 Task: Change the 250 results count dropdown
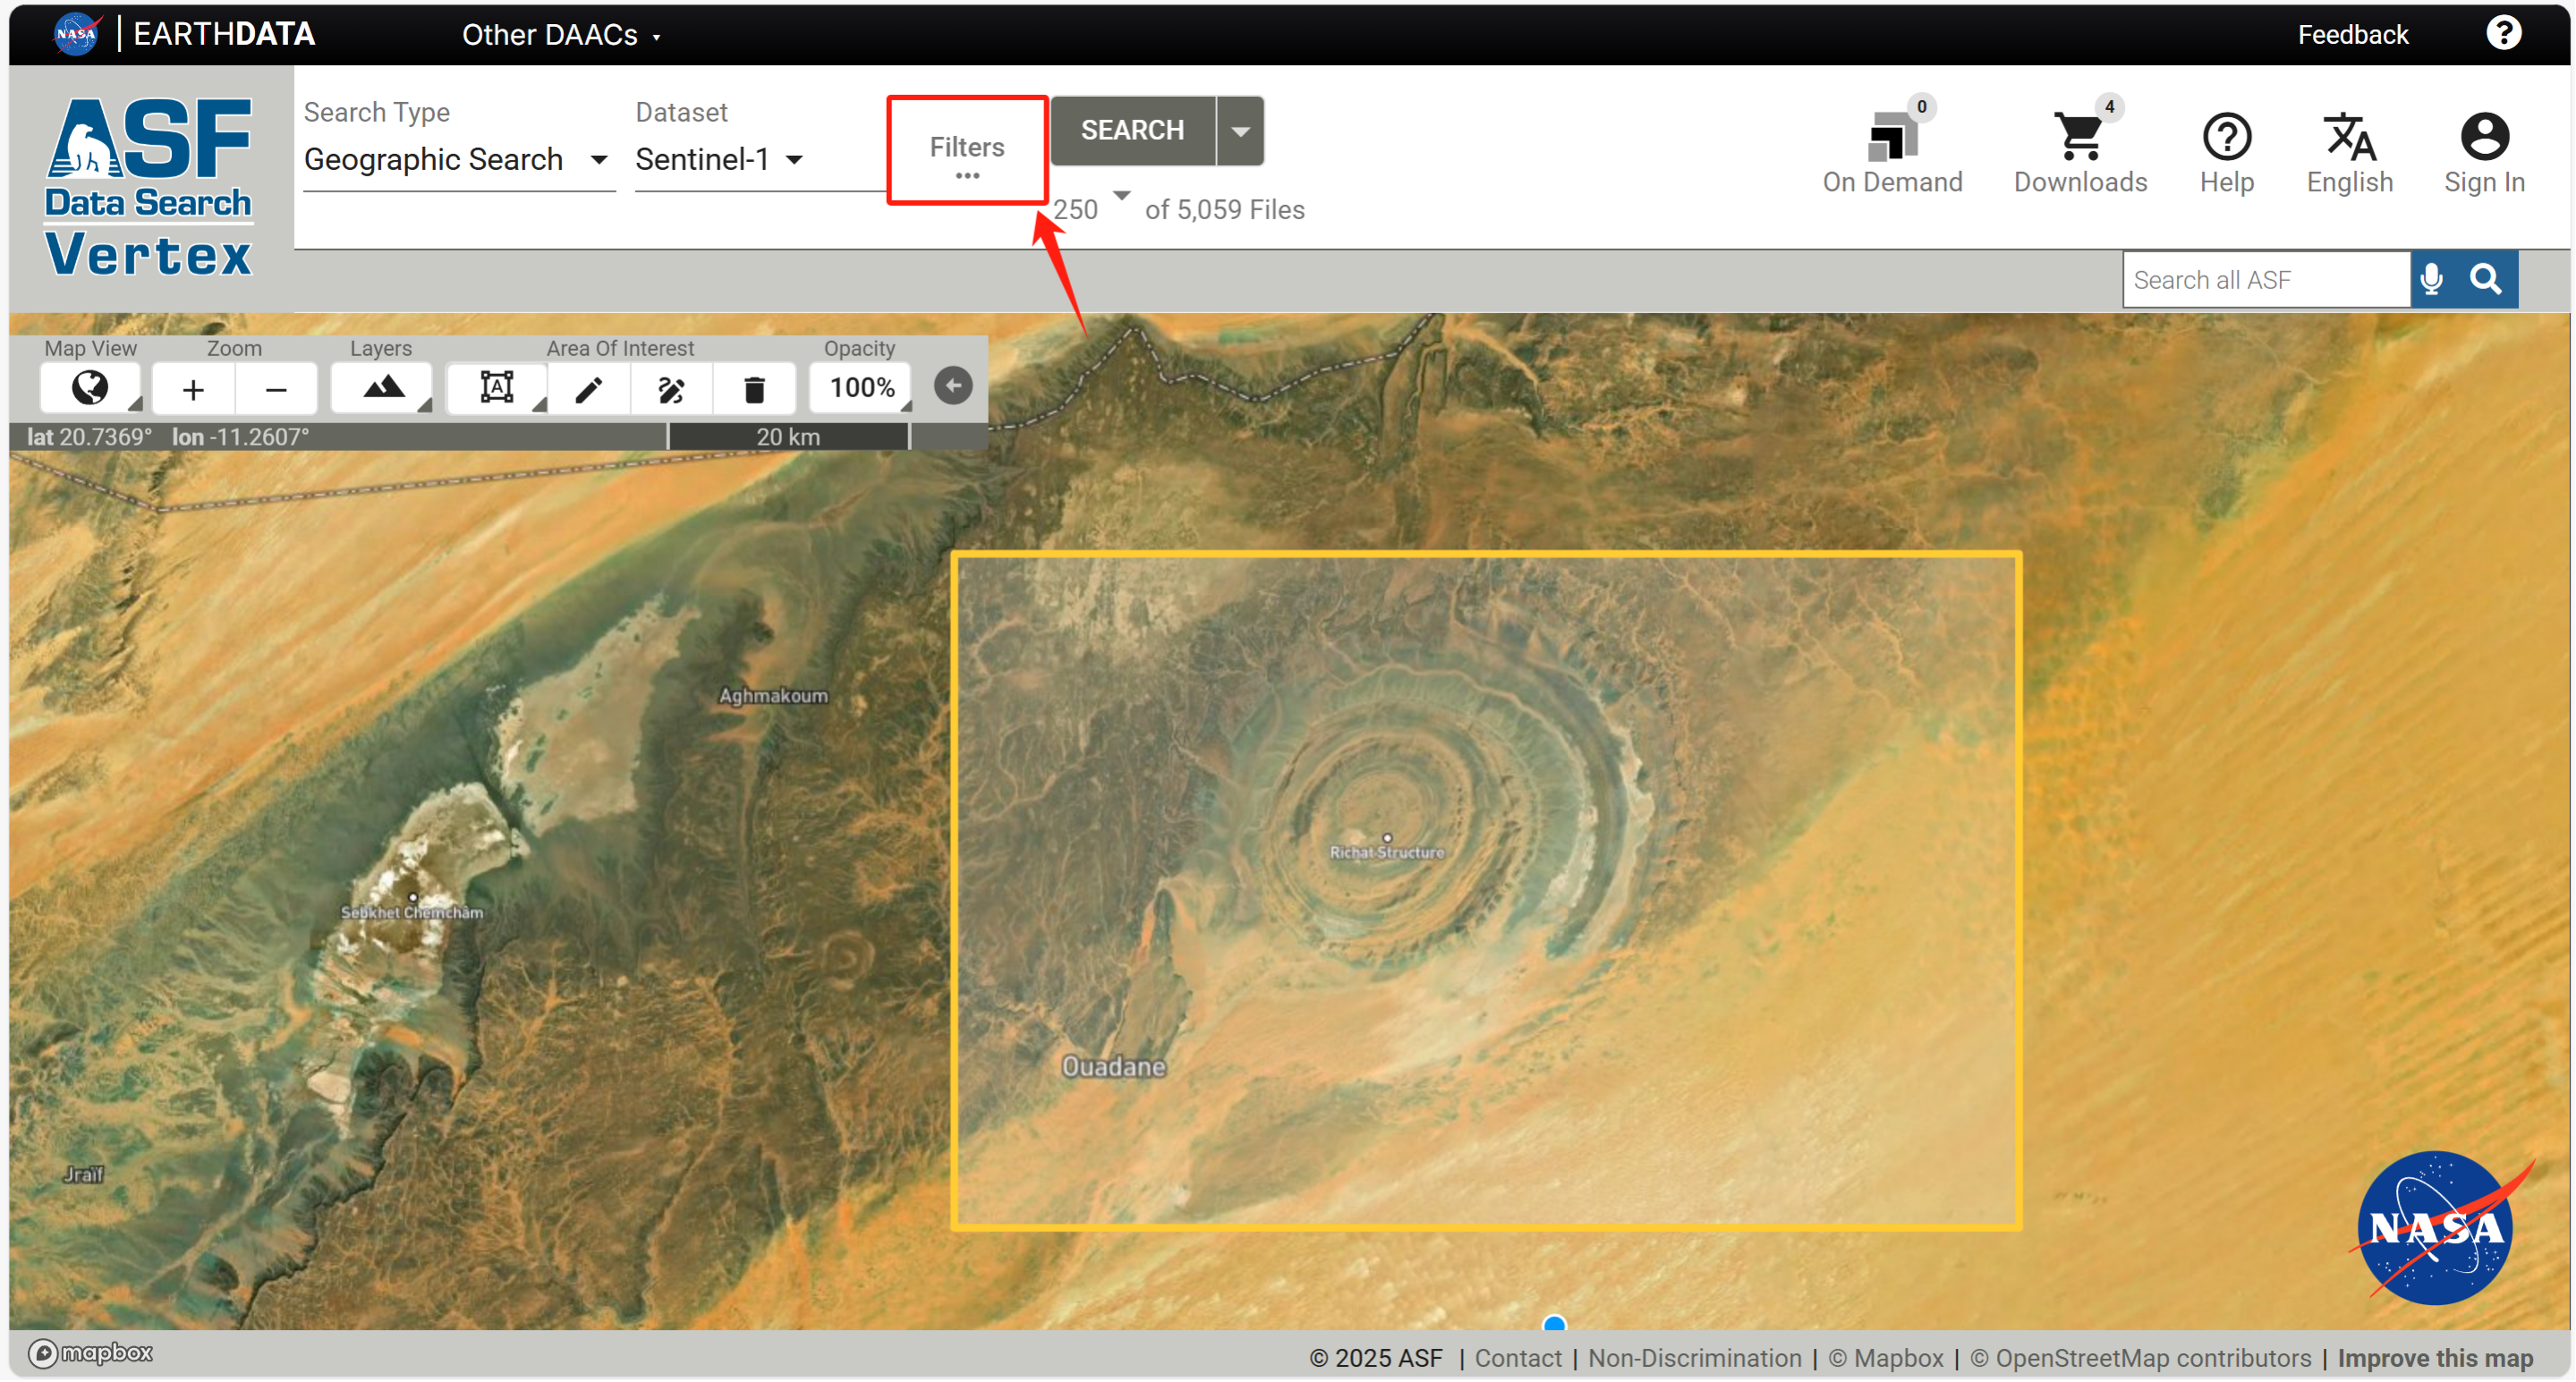(1092, 207)
